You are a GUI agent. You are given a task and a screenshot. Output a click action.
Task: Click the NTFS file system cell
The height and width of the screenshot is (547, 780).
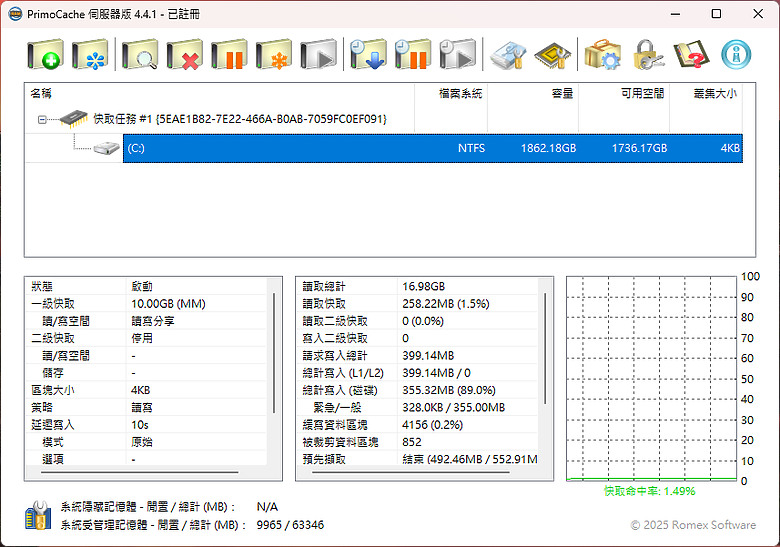click(x=472, y=148)
